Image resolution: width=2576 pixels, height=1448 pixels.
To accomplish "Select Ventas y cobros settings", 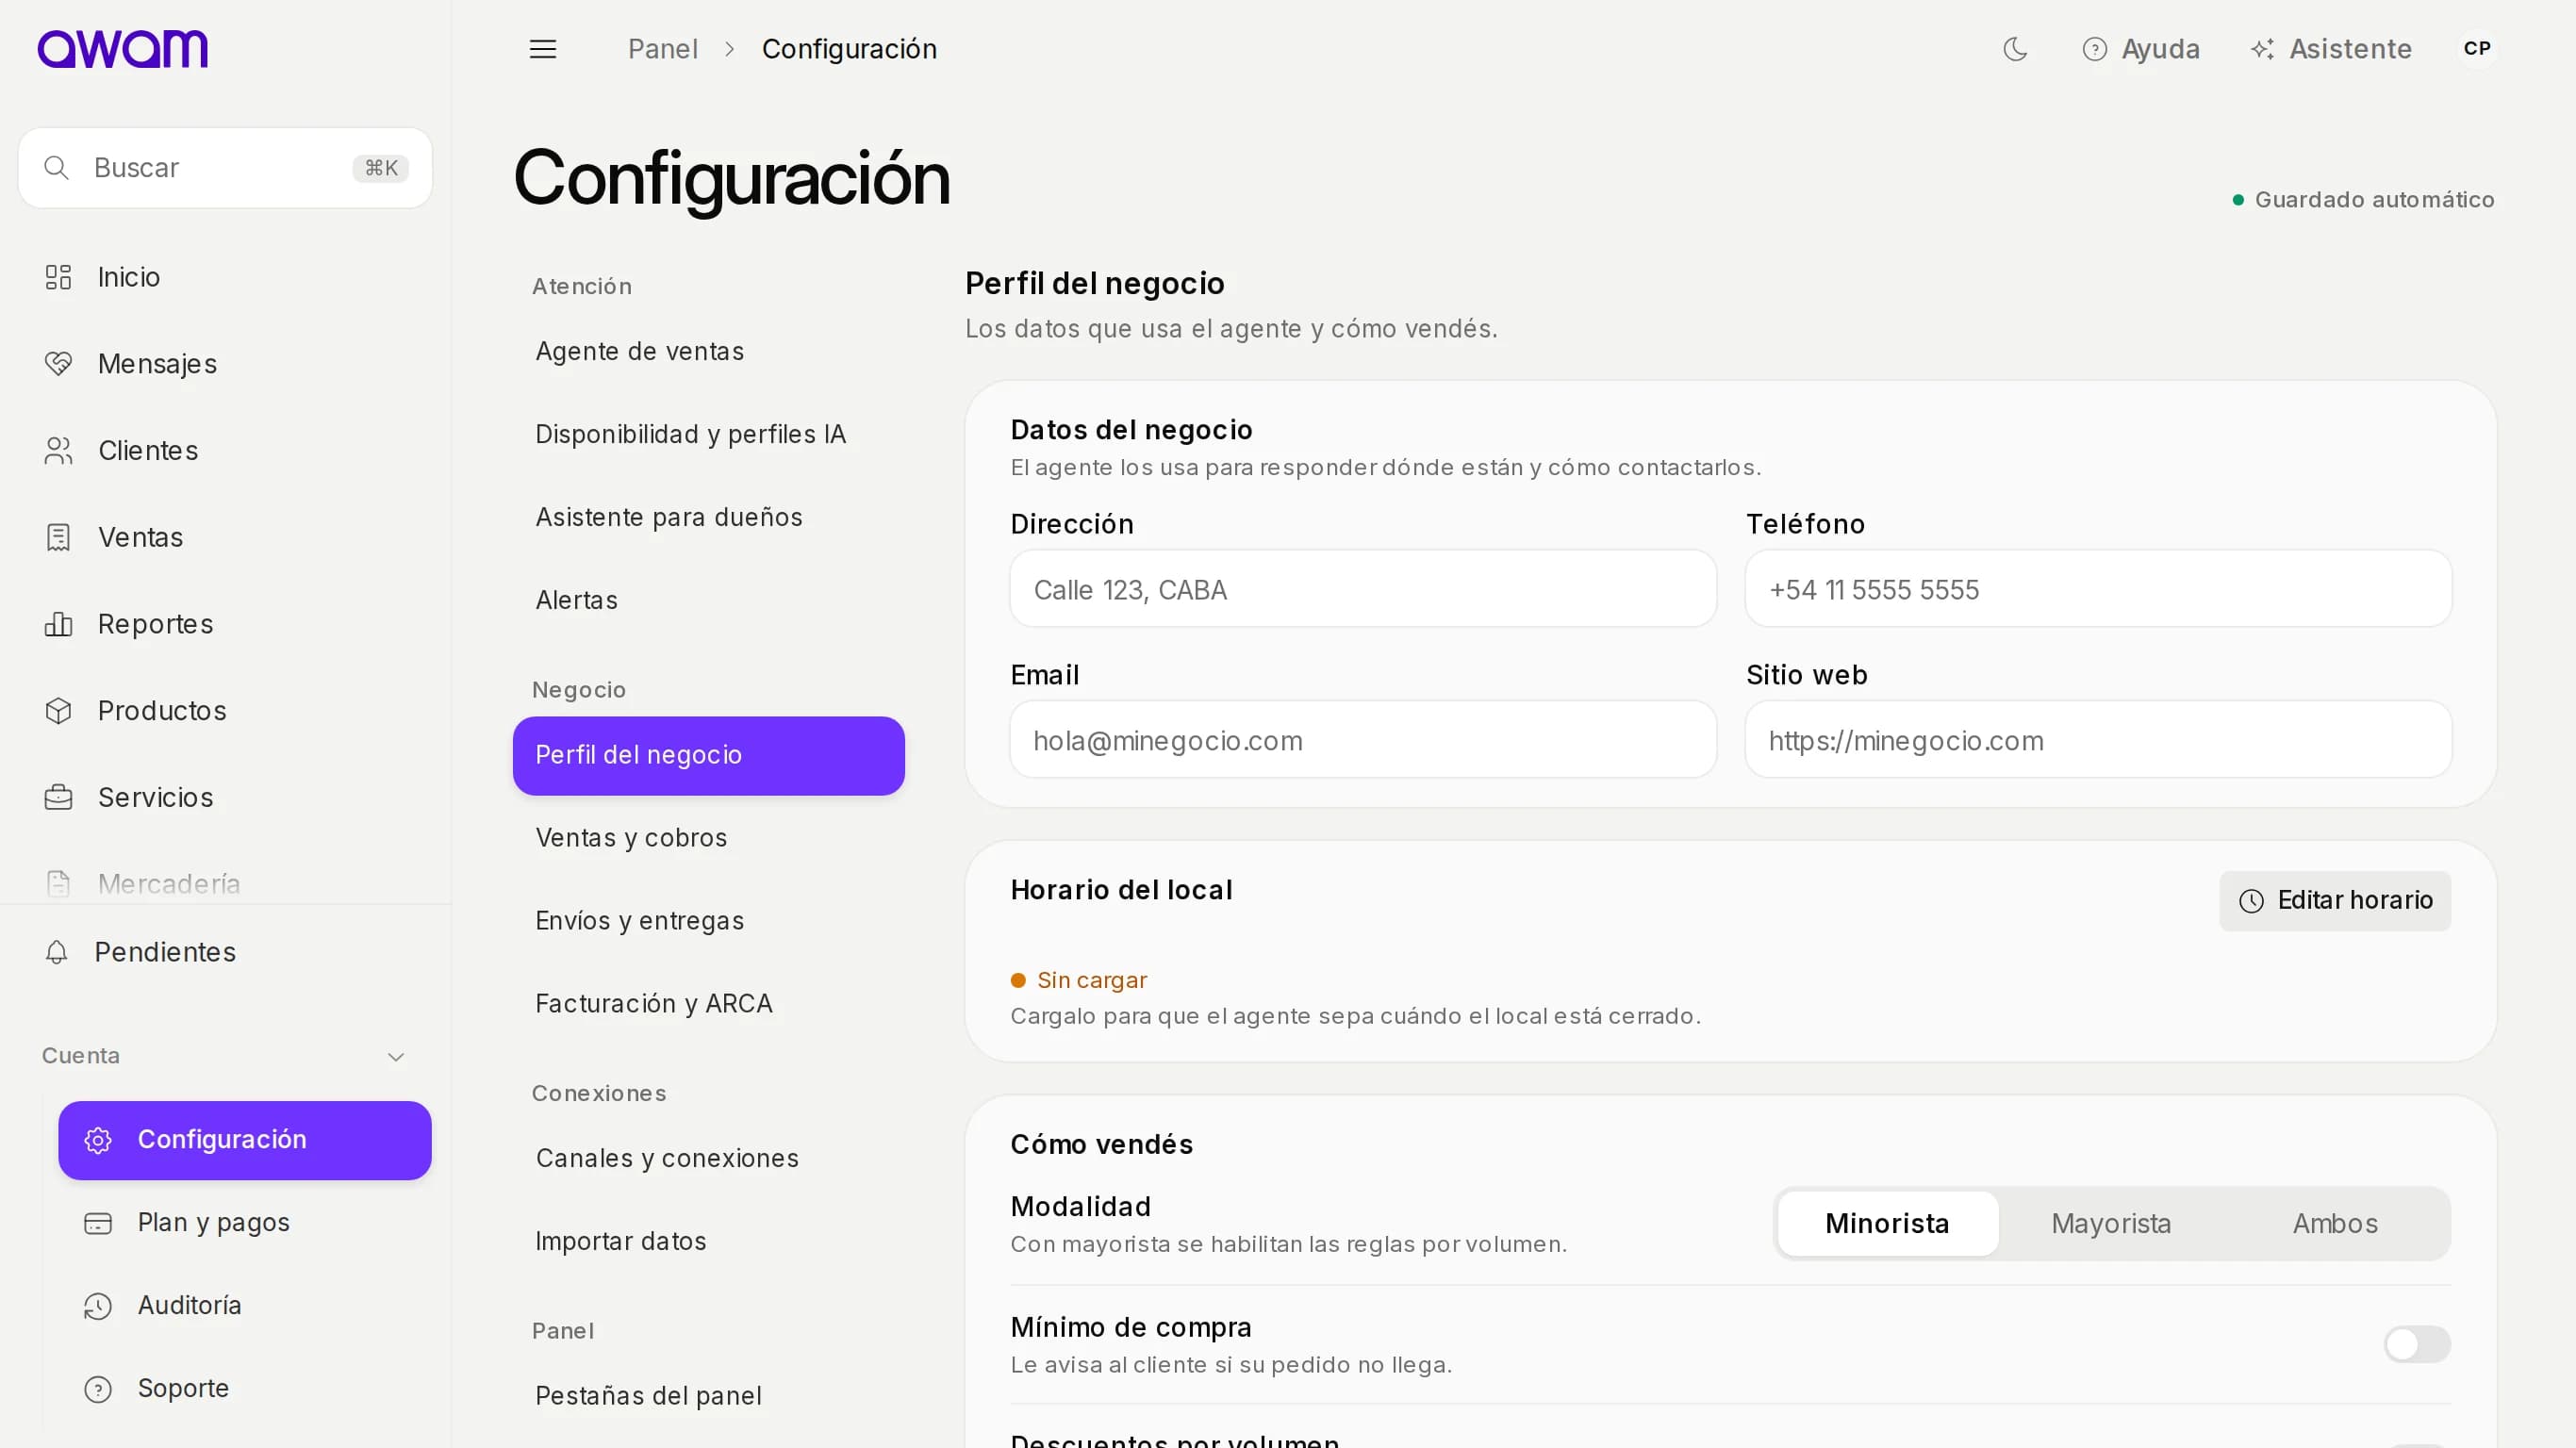I will click(x=708, y=838).
